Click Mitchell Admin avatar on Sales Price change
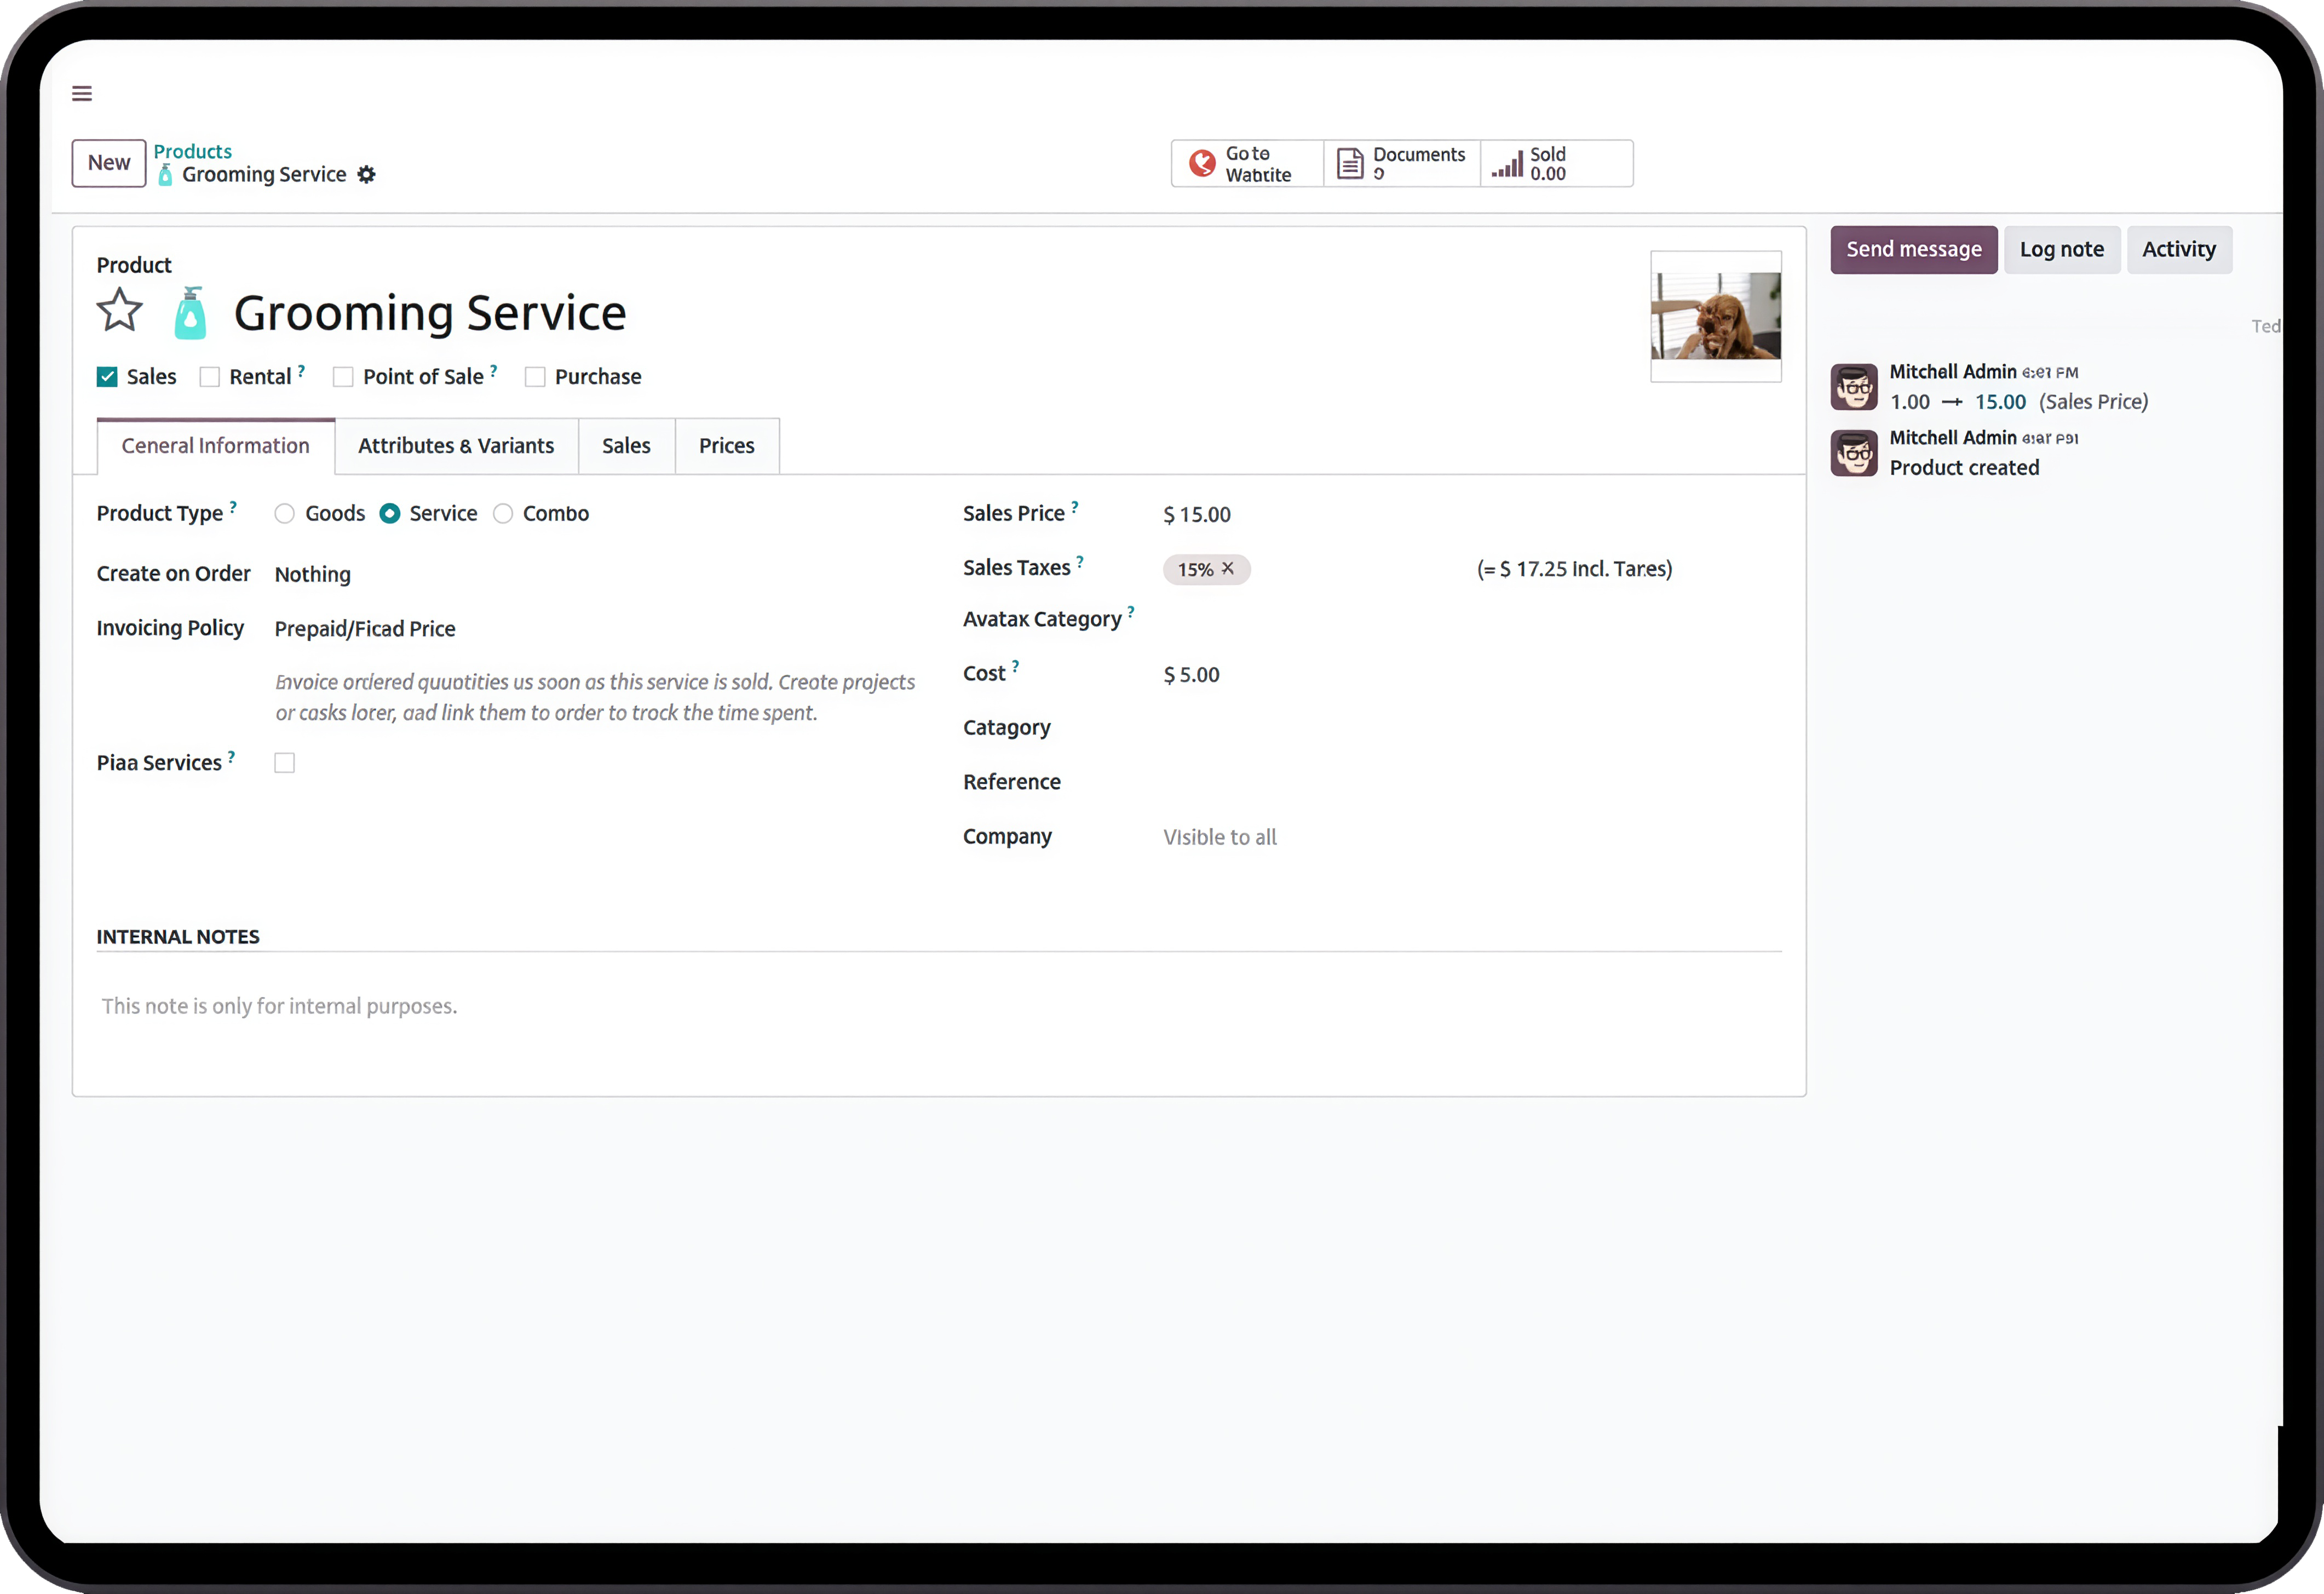Screen dimensions: 2324x1594 (x=1854, y=387)
